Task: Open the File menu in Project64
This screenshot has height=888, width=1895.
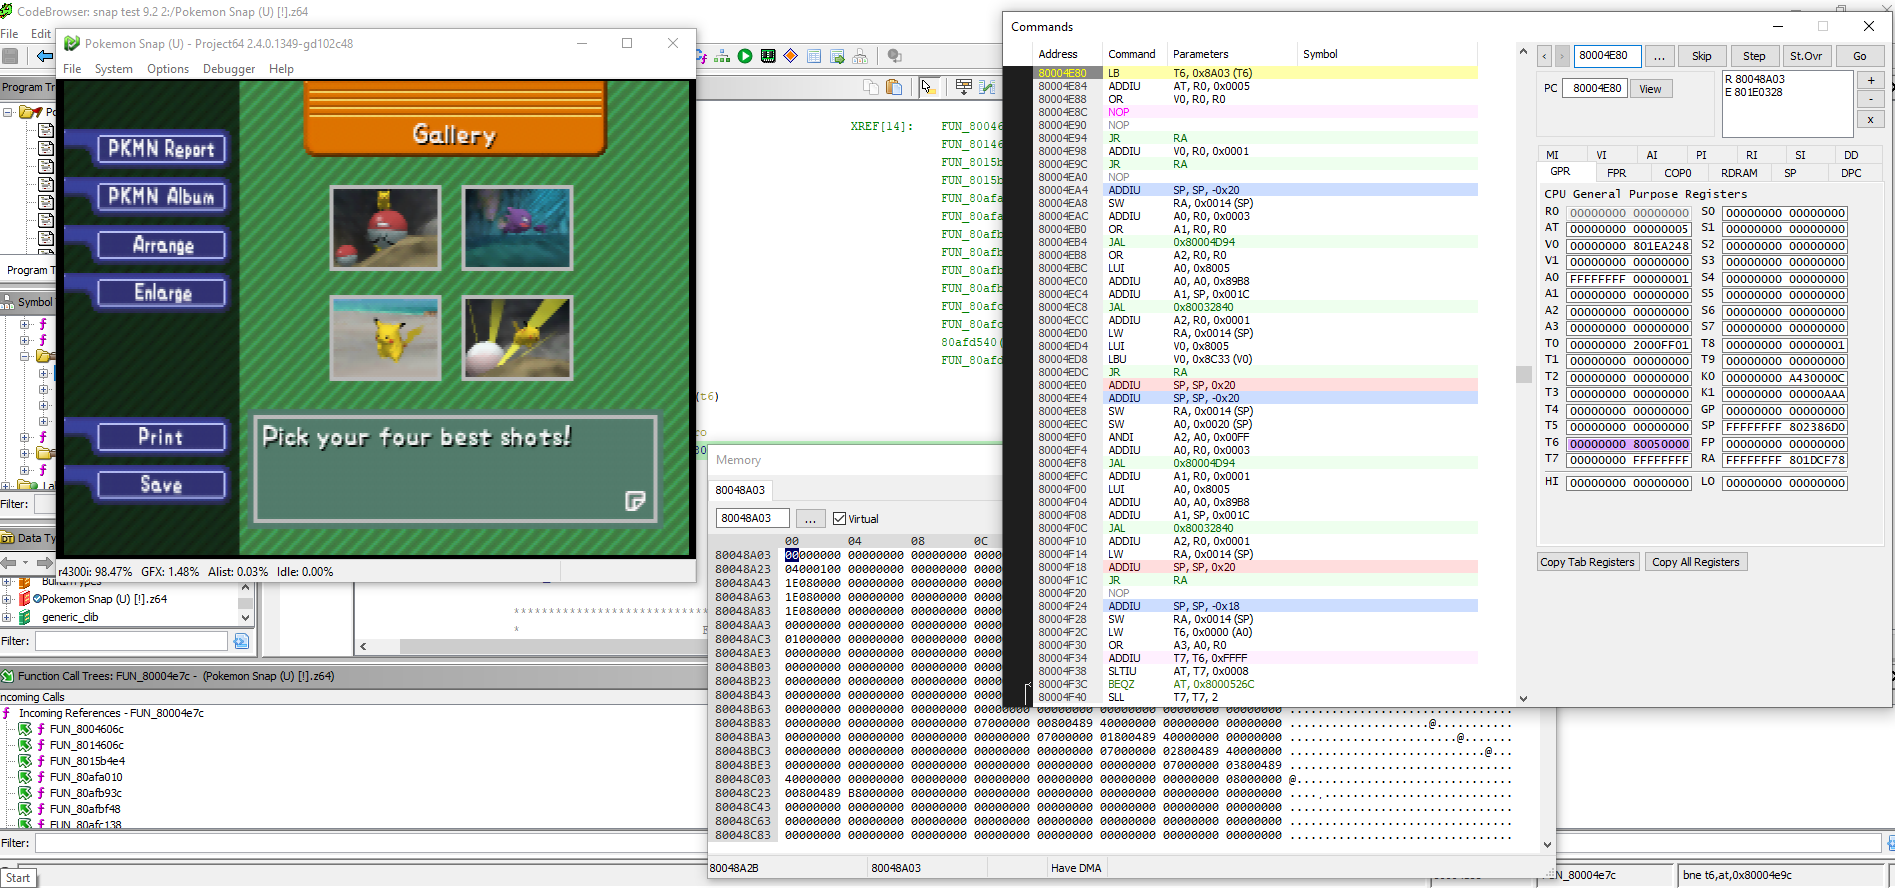Action: click(72, 69)
